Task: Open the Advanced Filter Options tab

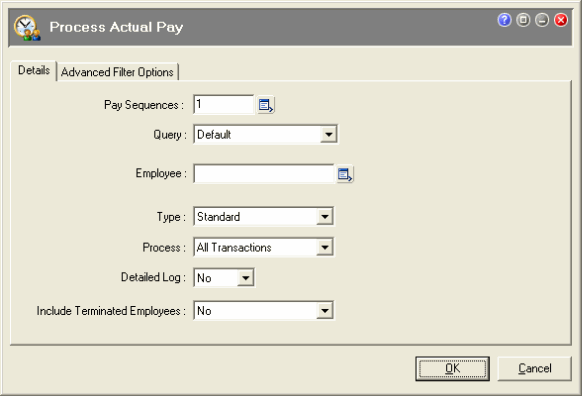Action: [x=117, y=72]
